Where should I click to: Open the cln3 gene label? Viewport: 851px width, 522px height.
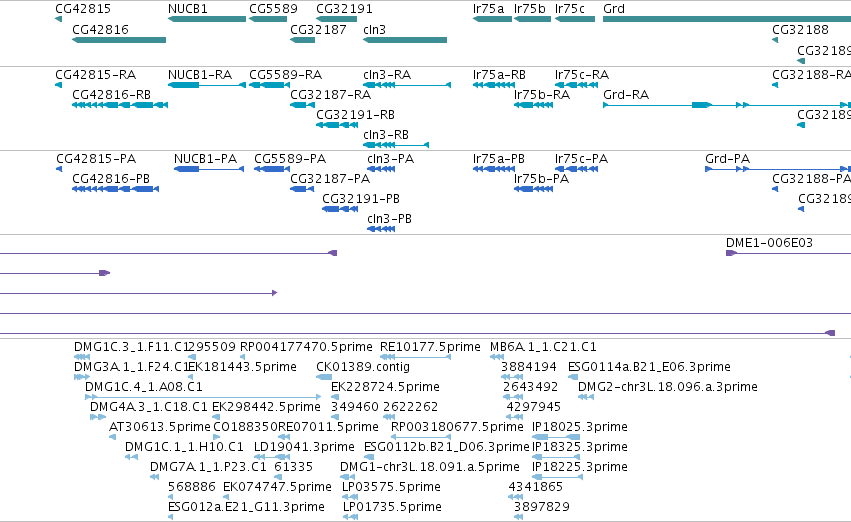[x=374, y=30]
